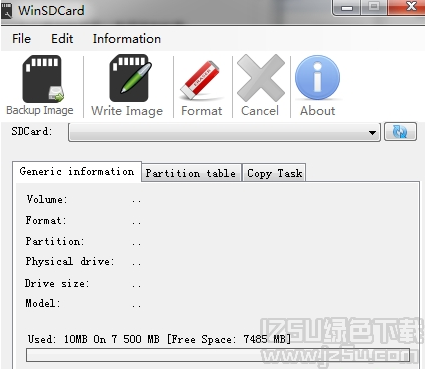The width and height of the screenshot is (425, 369).
Task: Open the About info icon
Action: (x=317, y=78)
